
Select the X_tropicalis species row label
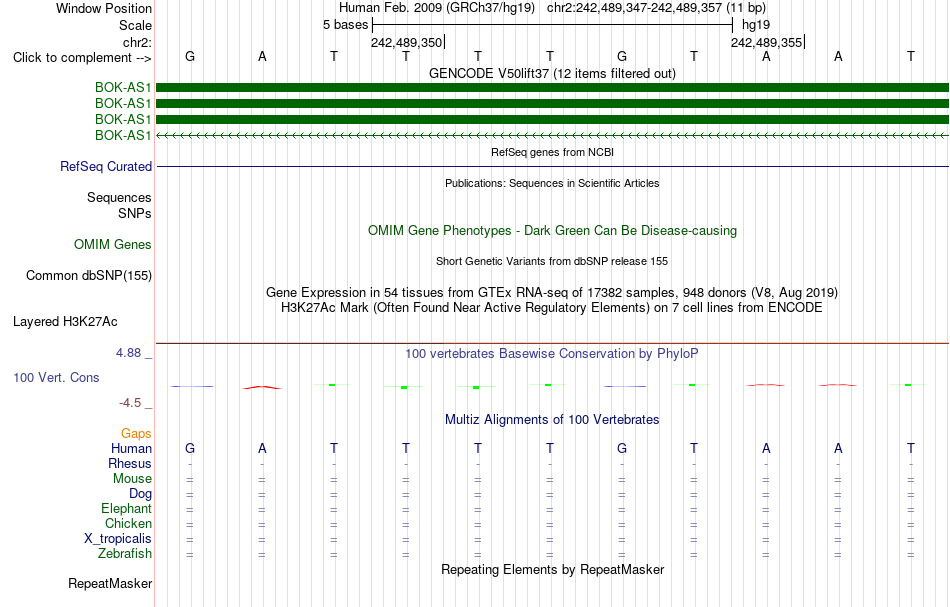118,539
